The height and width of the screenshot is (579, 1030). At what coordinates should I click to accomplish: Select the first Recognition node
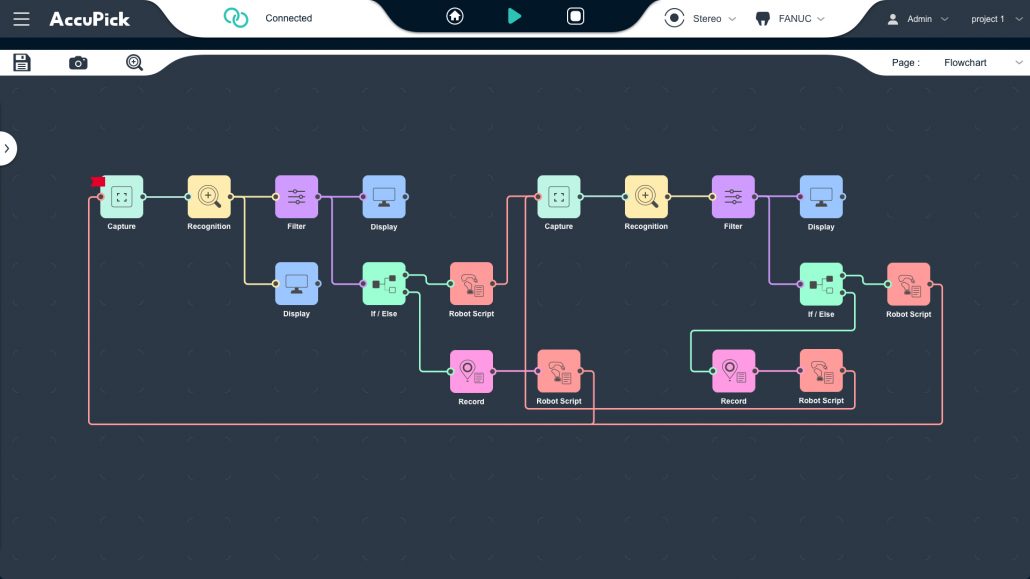click(209, 197)
